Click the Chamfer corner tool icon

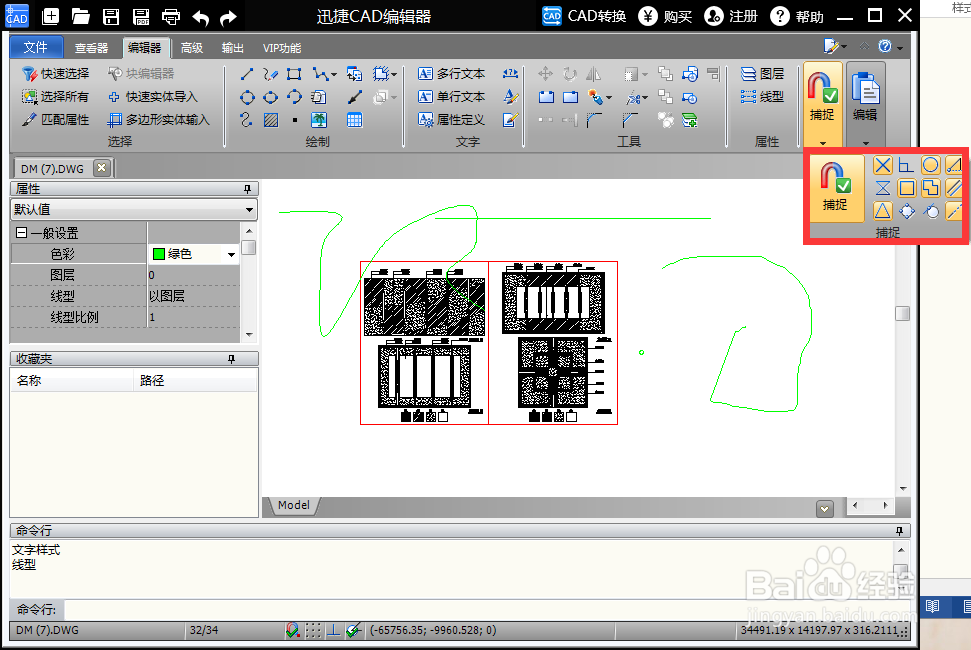point(630,120)
